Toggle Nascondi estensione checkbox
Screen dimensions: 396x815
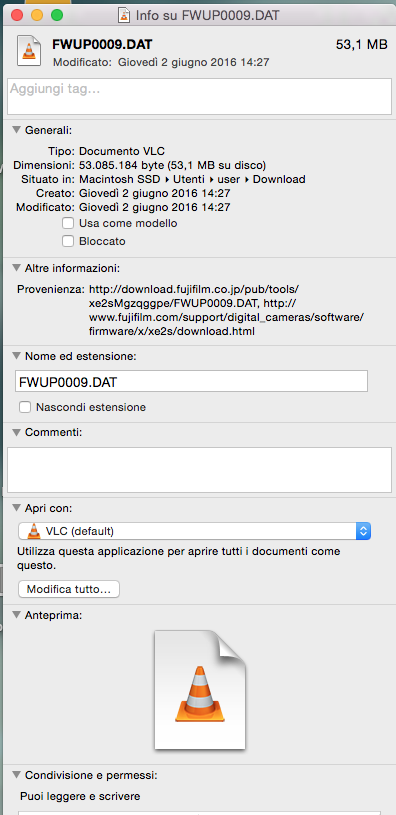[24, 407]
